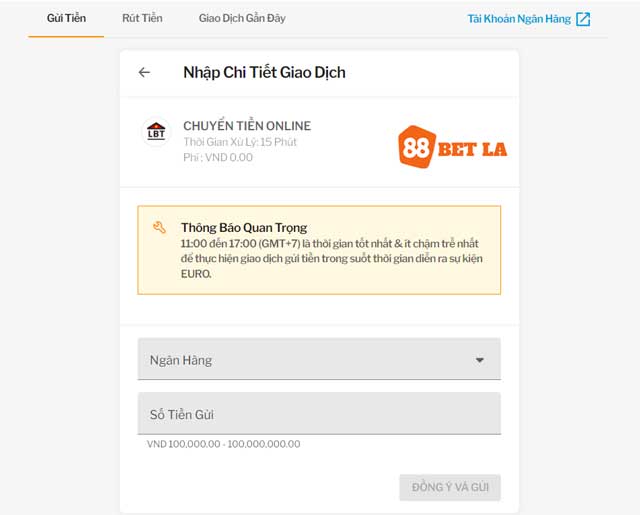Go back using the left arrow icon
The image size is (640, 515).
click(x=144, y=73)
